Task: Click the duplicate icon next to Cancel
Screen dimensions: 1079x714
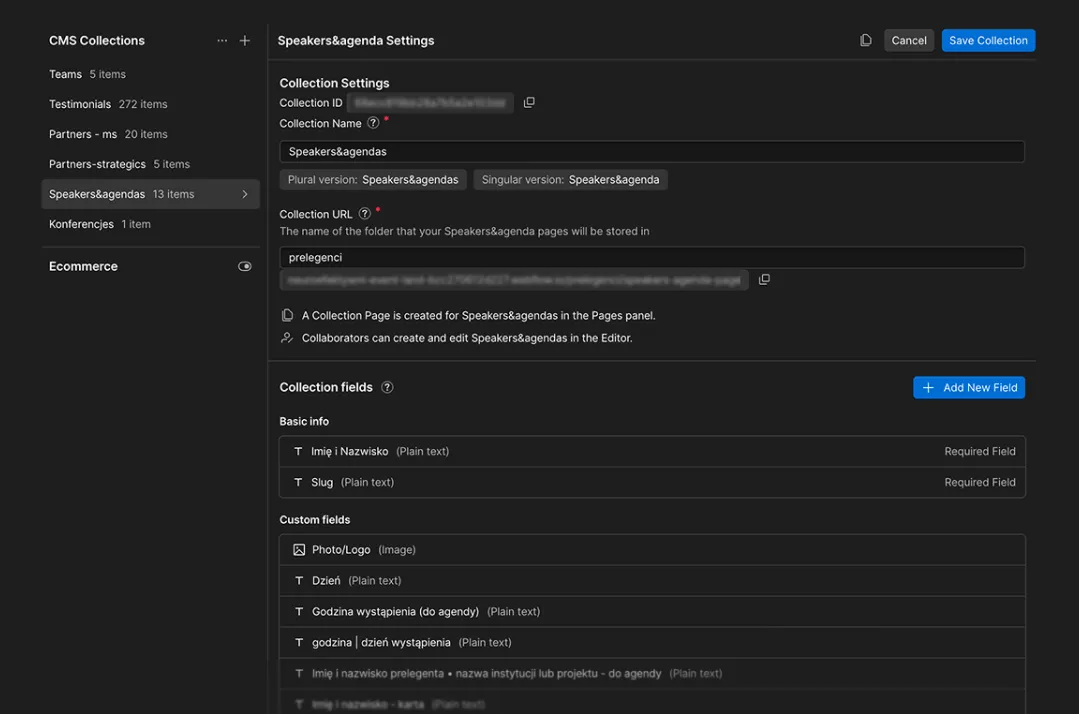Action: [x=866, y=41]
